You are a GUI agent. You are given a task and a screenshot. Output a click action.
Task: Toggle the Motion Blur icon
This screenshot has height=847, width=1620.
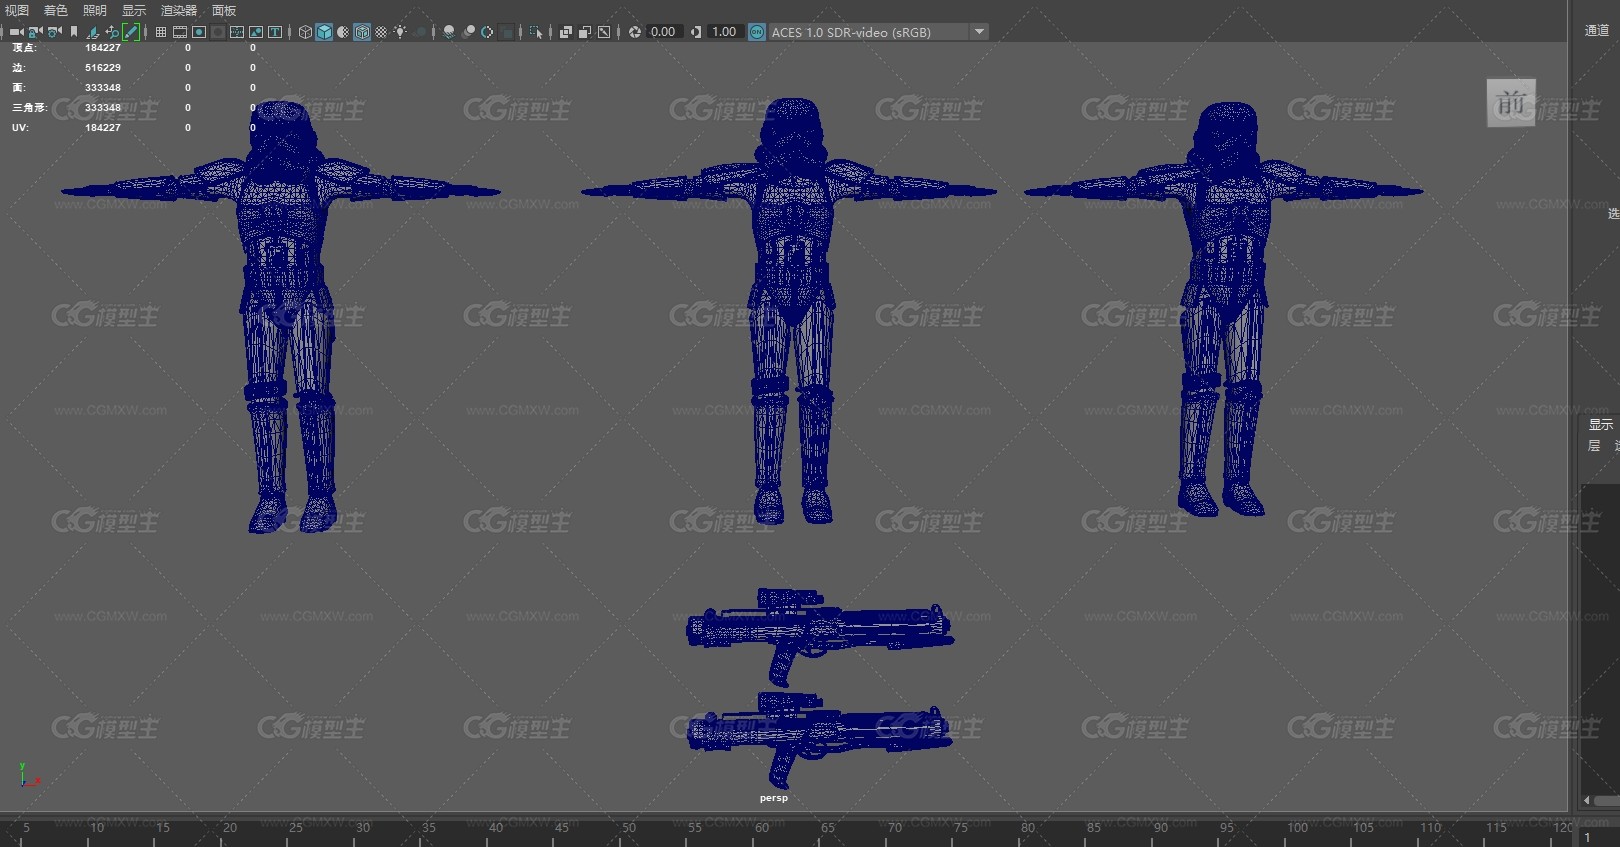pyautogui.click(x=468, y=32)
